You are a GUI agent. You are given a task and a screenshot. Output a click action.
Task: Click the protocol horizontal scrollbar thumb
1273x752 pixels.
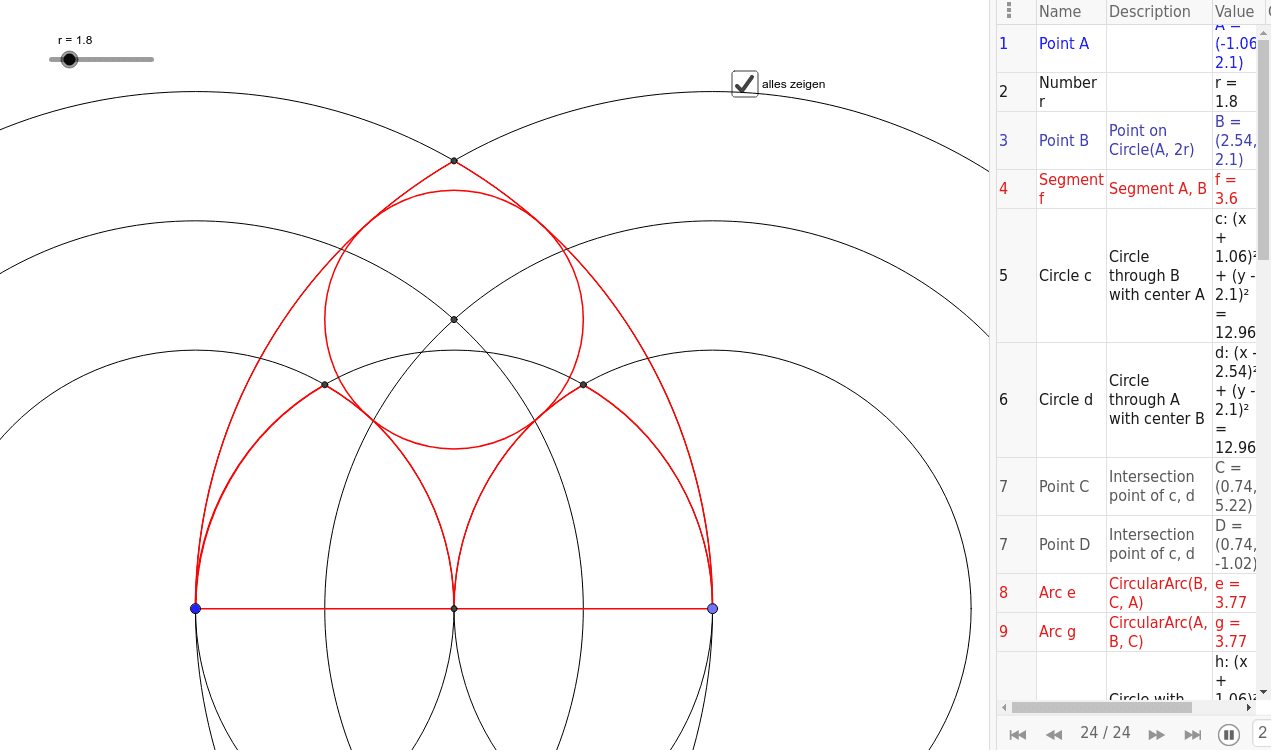(x=1102, y=707)
